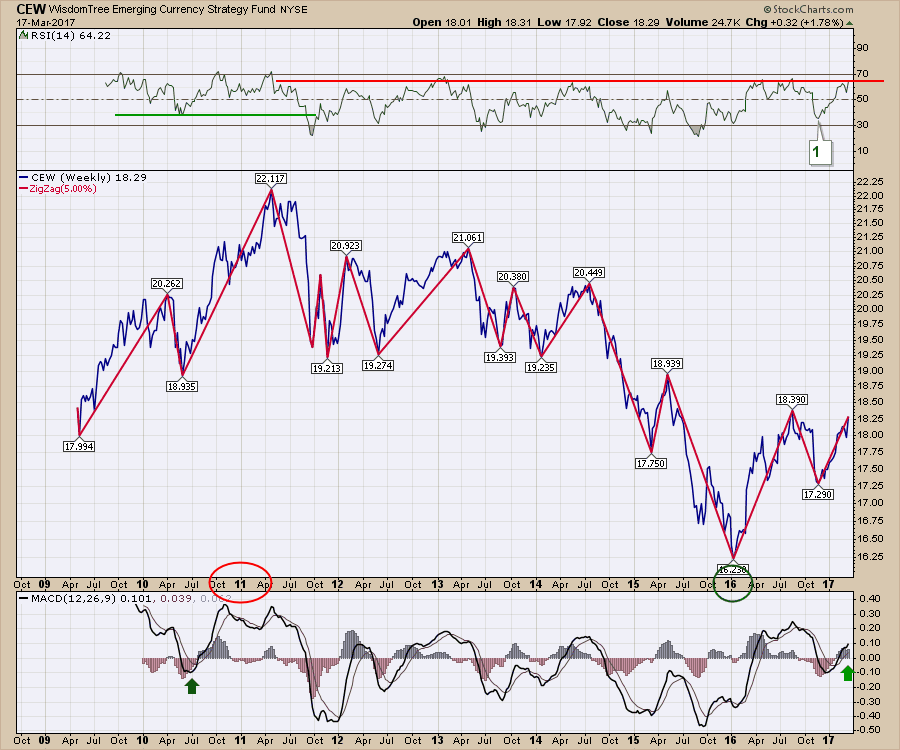Click the 20.923 swing high price label
900x750 pixels.
coord(346,246)
